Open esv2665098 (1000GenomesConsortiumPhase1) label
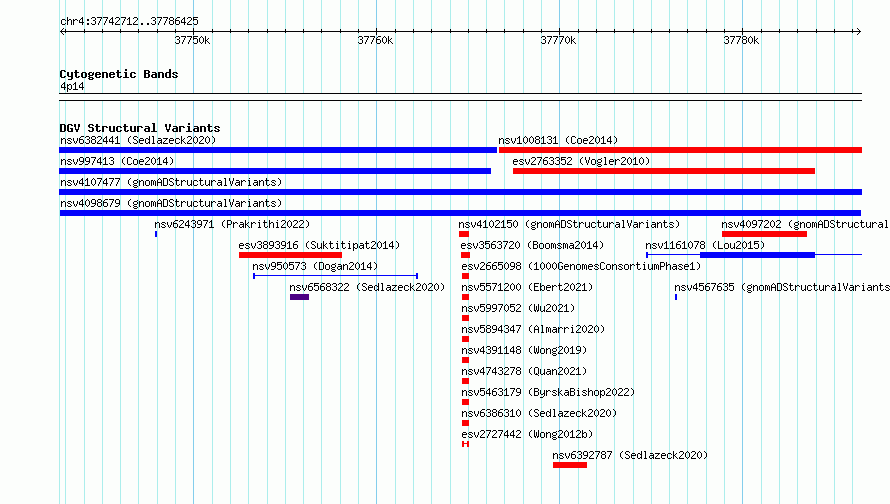The width and height of the screenshot is (890, 504). tap(581, 266)
